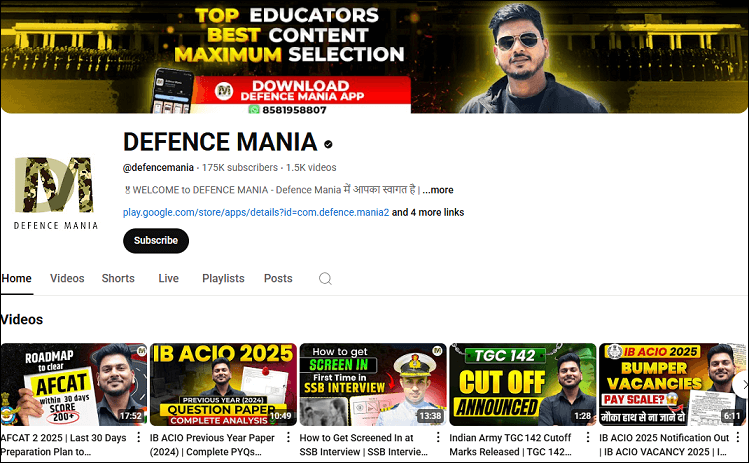Click the next arrow on the videos carousel

tap(743, 384)
